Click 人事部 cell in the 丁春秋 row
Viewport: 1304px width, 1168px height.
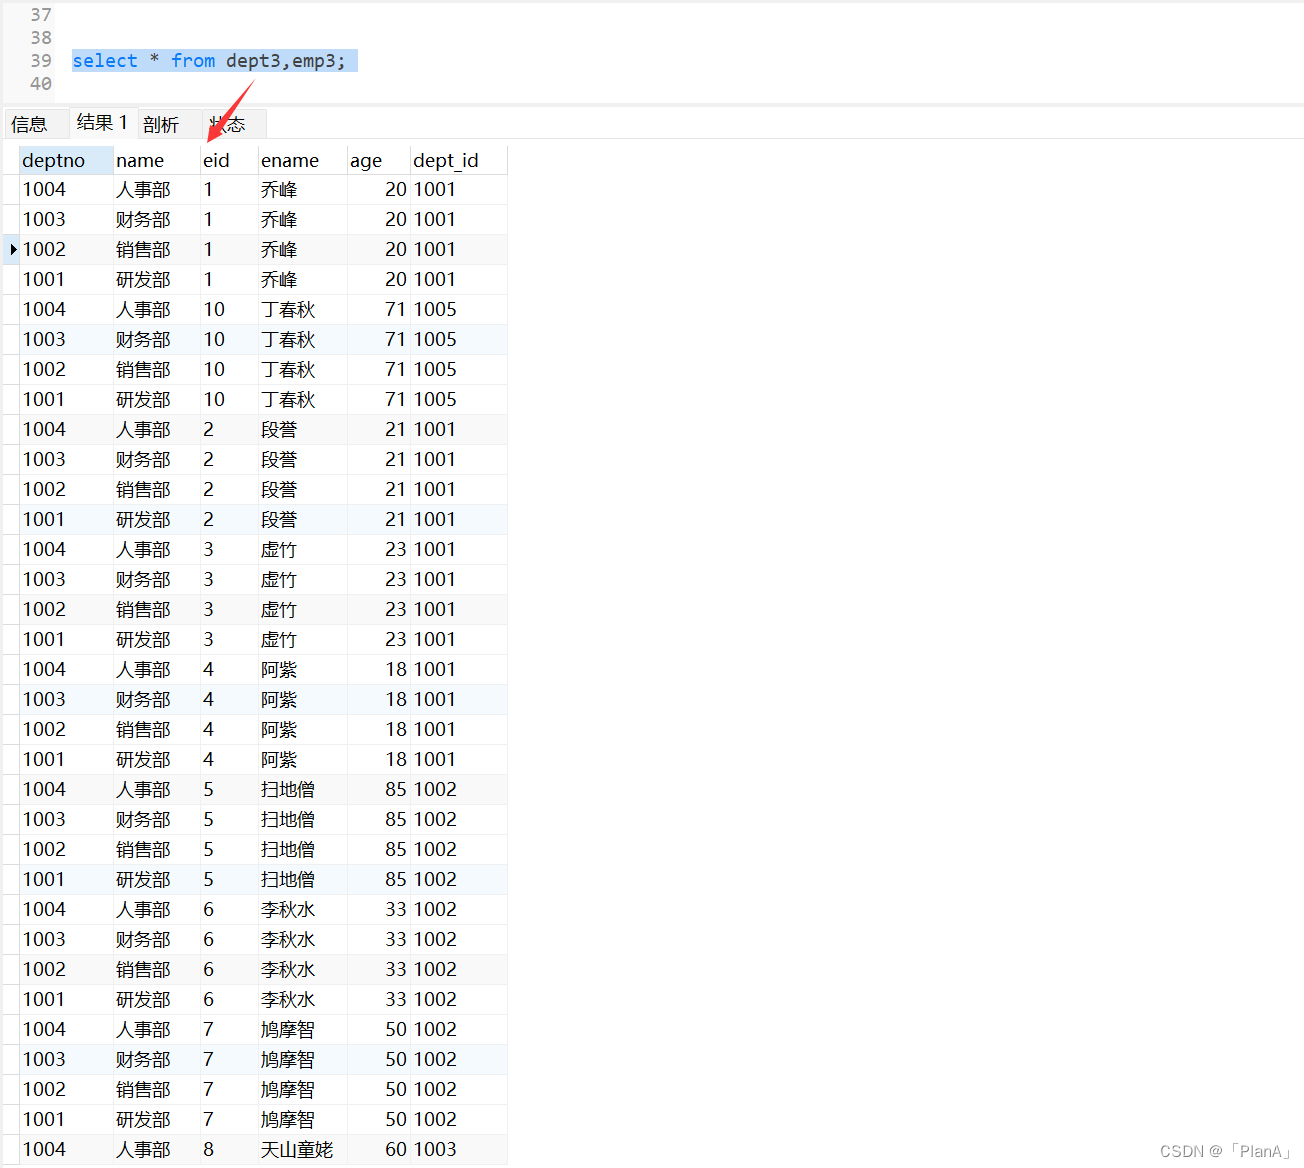coord(156,309)
